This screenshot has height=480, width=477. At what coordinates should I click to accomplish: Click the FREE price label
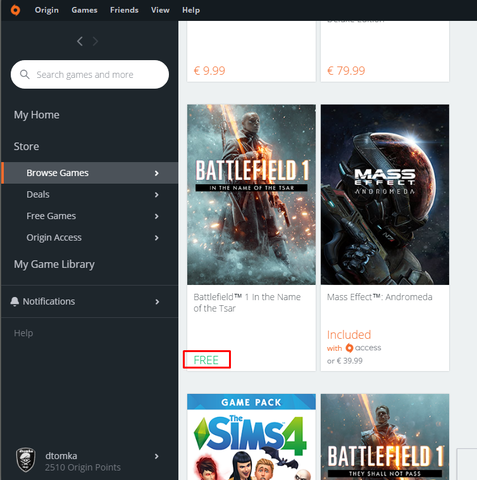tap(206, 360)
